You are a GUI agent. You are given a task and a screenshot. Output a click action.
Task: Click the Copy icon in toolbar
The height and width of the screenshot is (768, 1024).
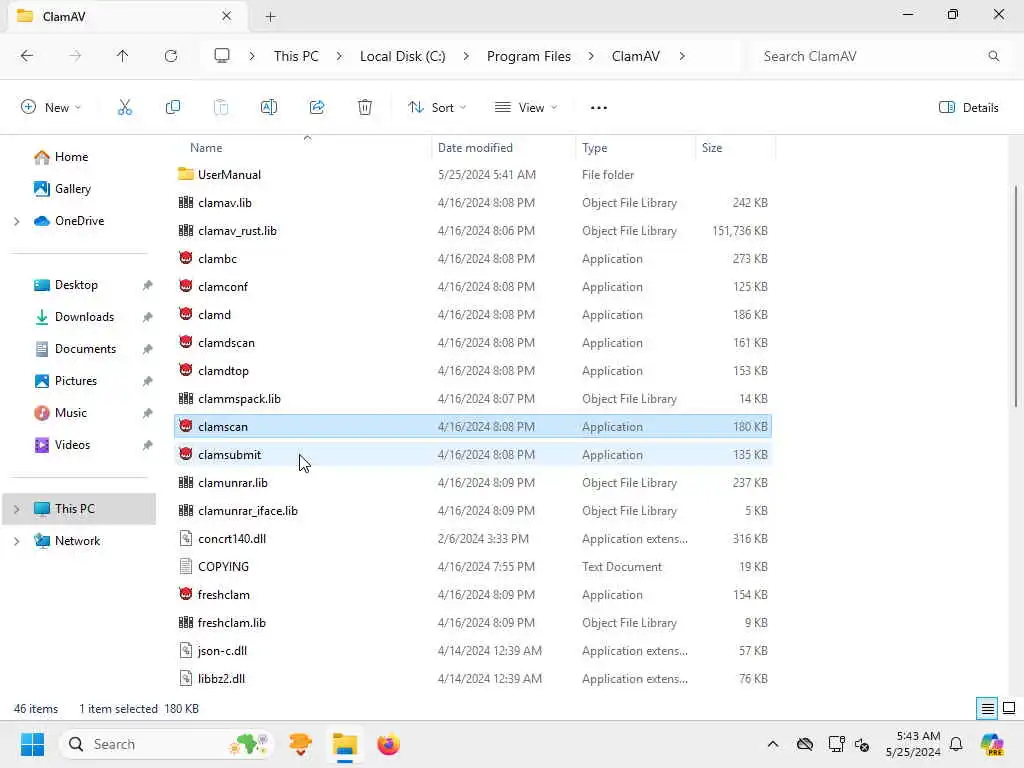point(172,108)
